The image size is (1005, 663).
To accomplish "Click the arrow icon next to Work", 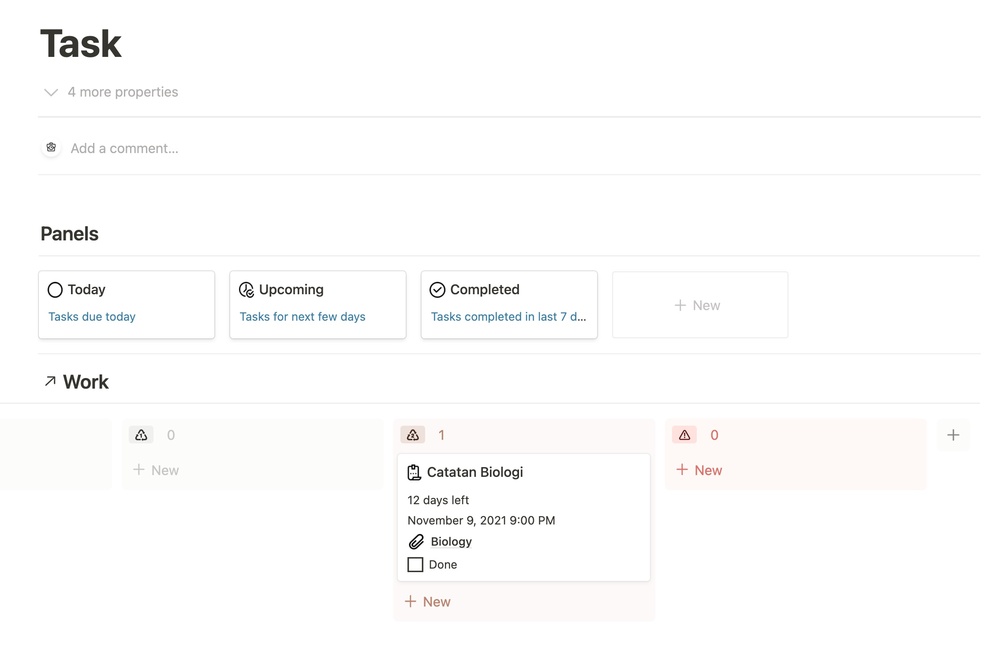I will [50, 381].
